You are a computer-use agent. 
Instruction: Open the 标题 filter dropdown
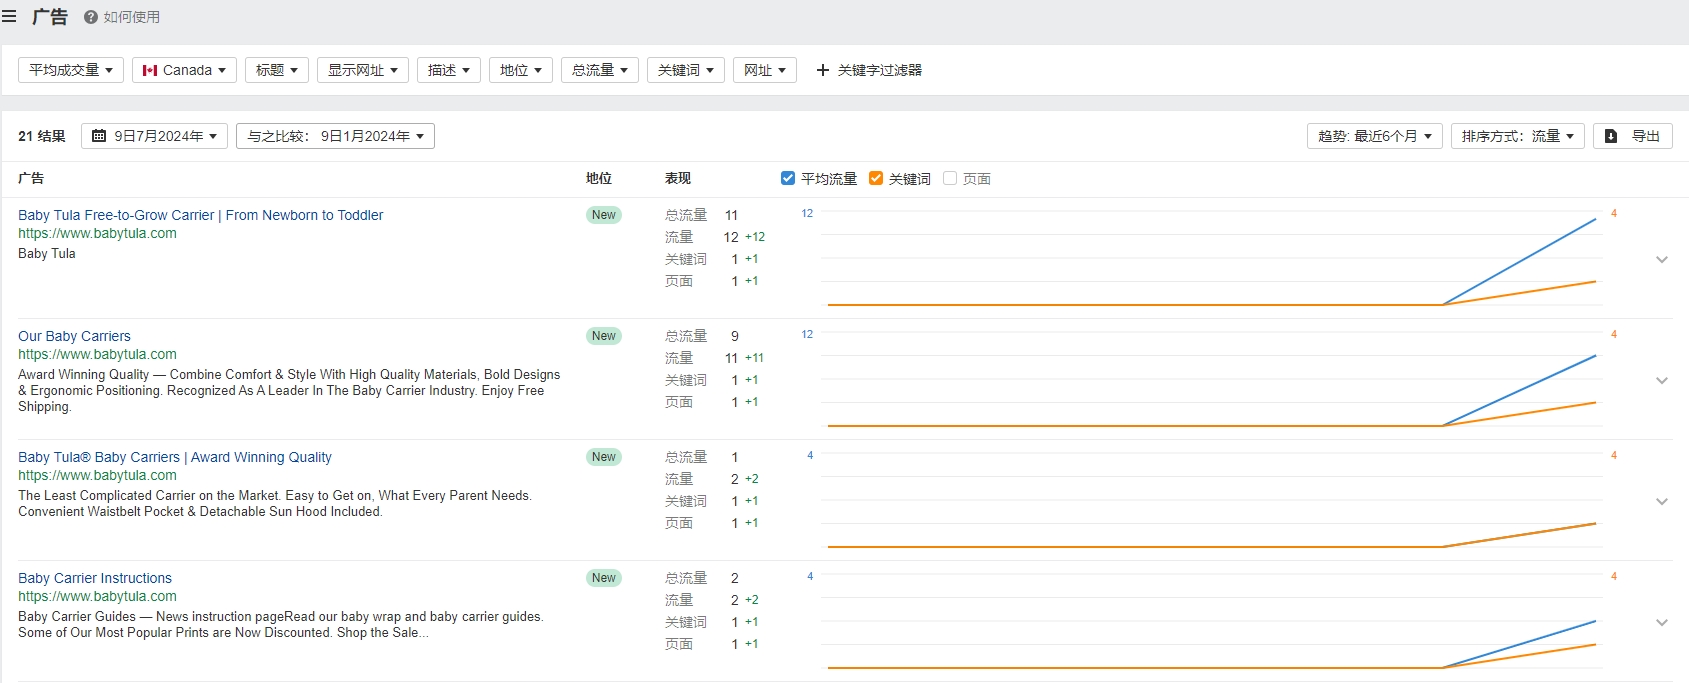coord(277,70)
